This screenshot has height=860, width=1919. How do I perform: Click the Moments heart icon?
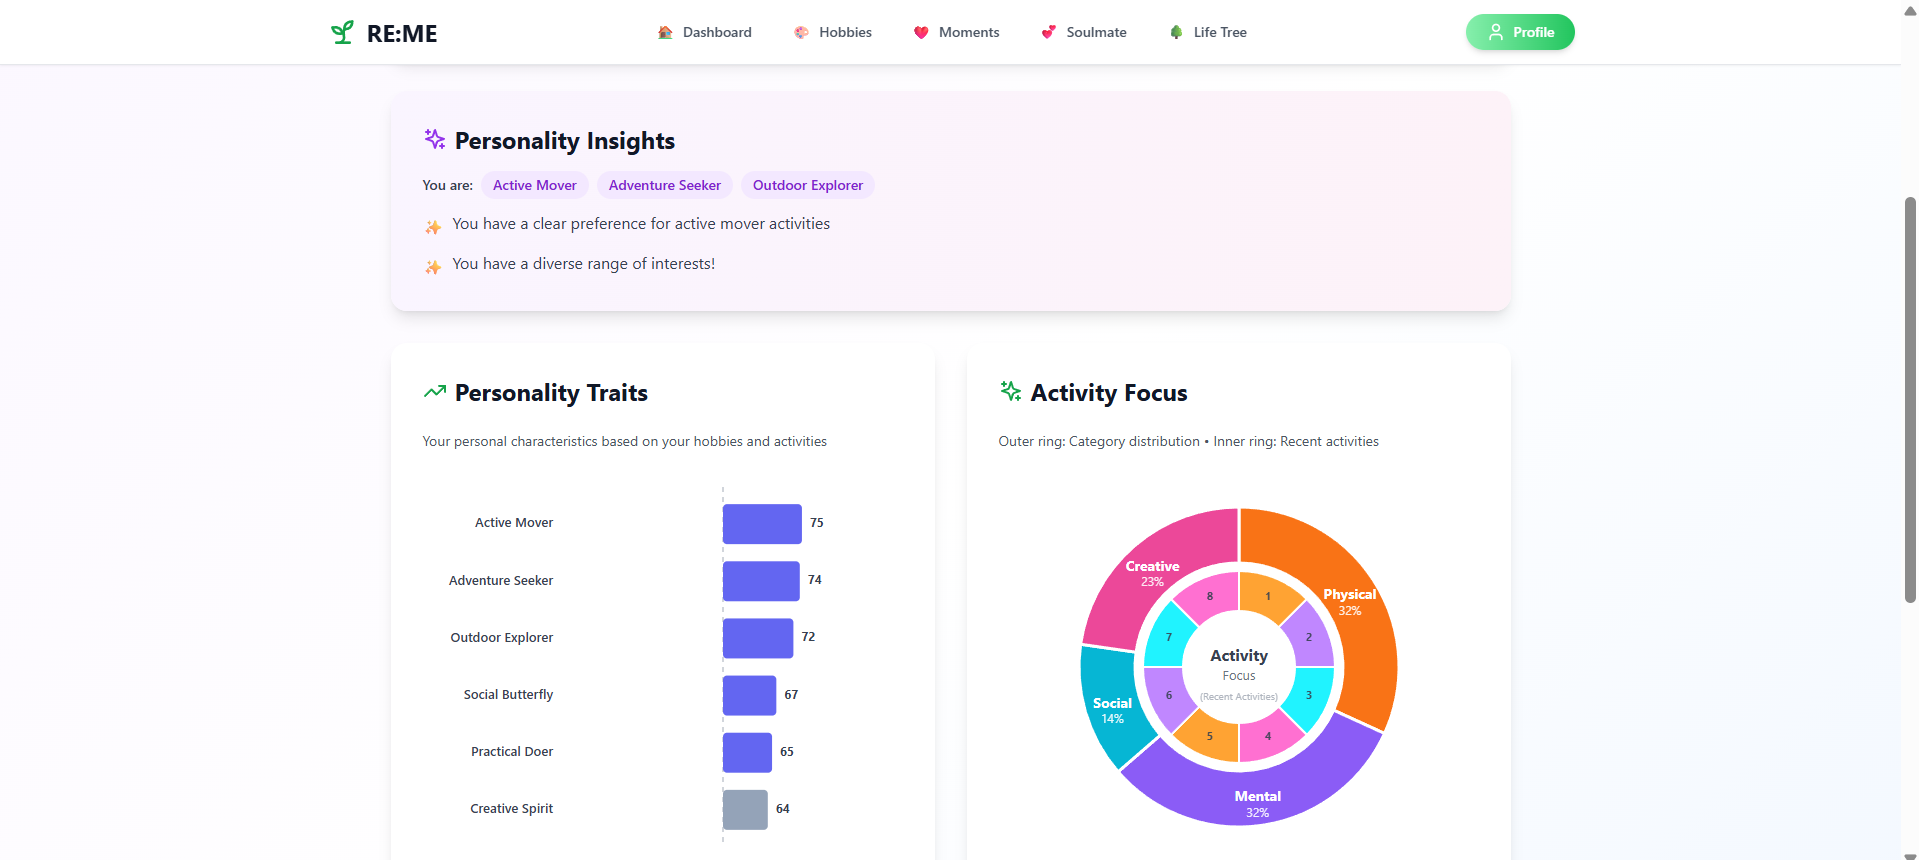(921, 32)
